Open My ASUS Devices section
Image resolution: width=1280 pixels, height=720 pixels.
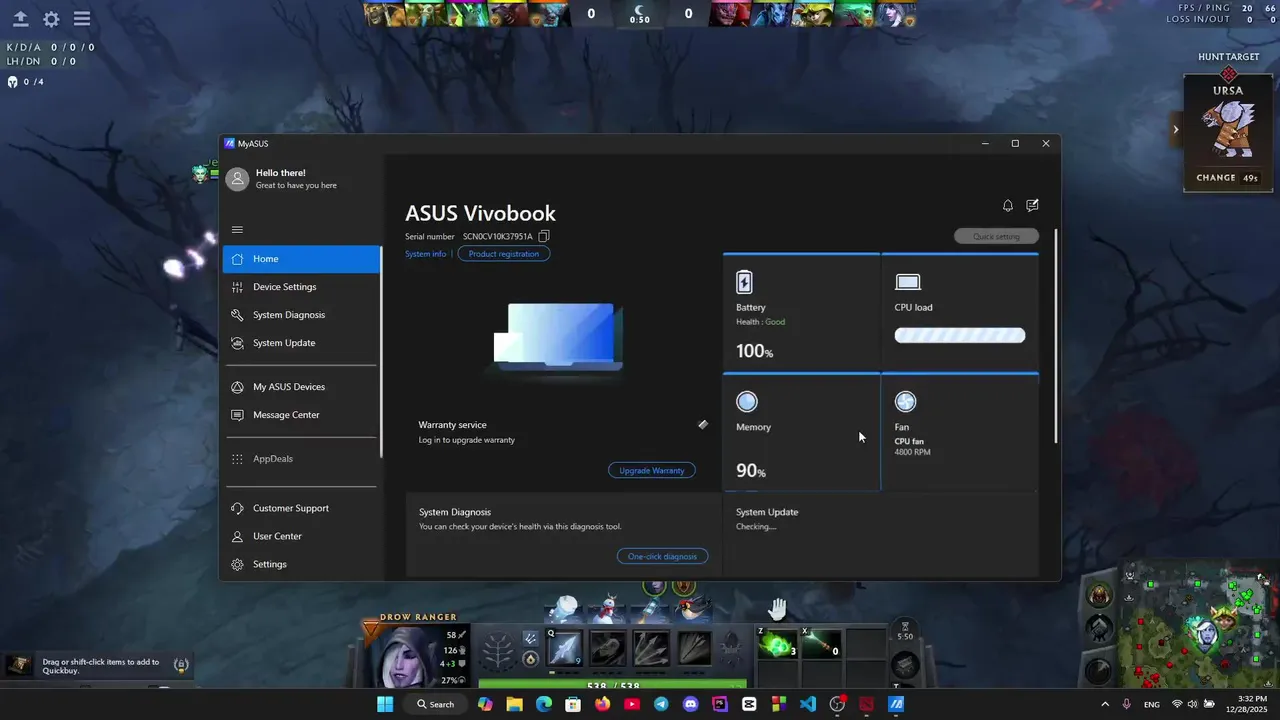pyautogui.click(x=301, y=387)
